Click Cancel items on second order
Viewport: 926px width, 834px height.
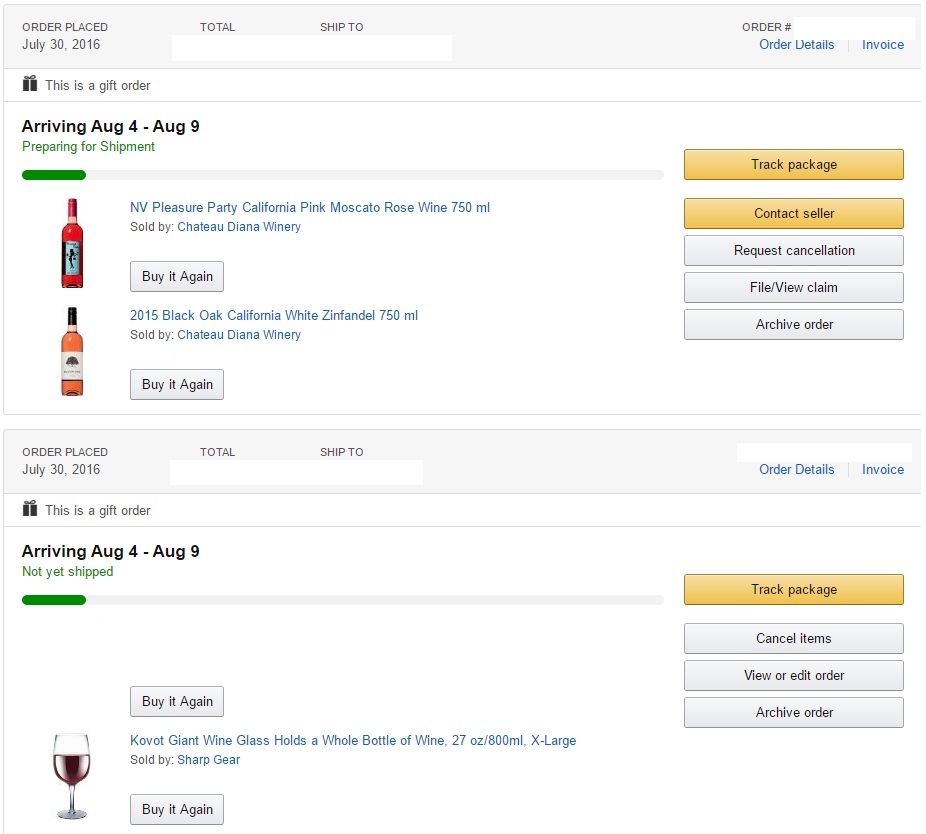coord(793,638)
